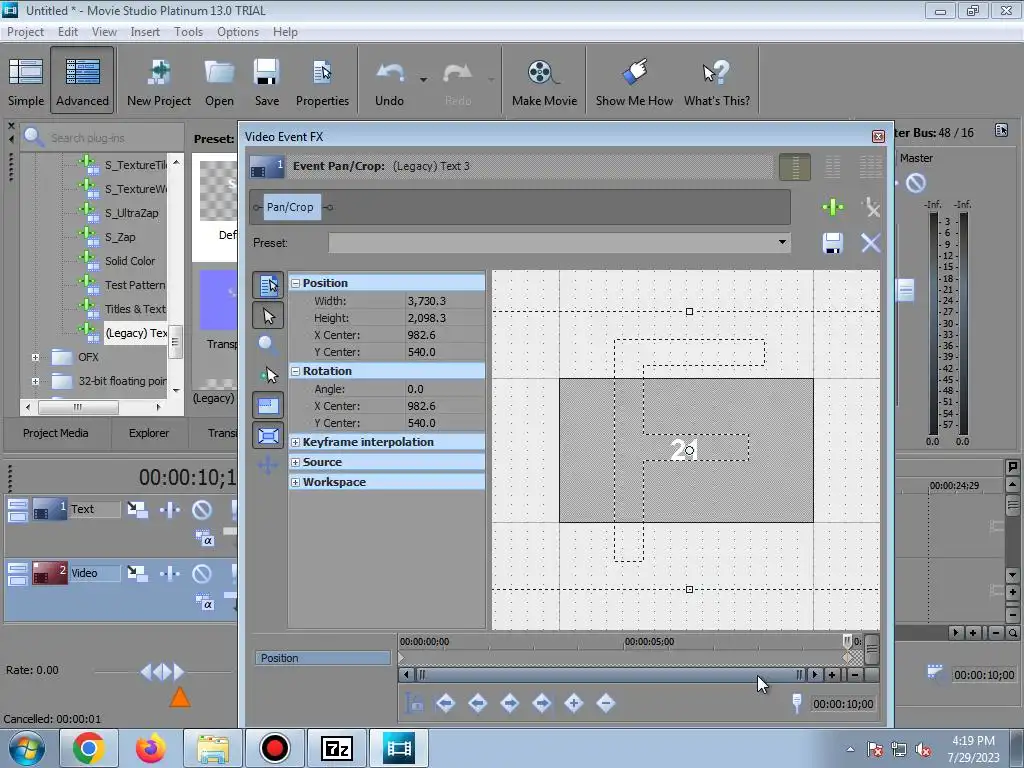1024x768 pixels.
Task: Mute the Text track
Action: (x=202, y=509)
